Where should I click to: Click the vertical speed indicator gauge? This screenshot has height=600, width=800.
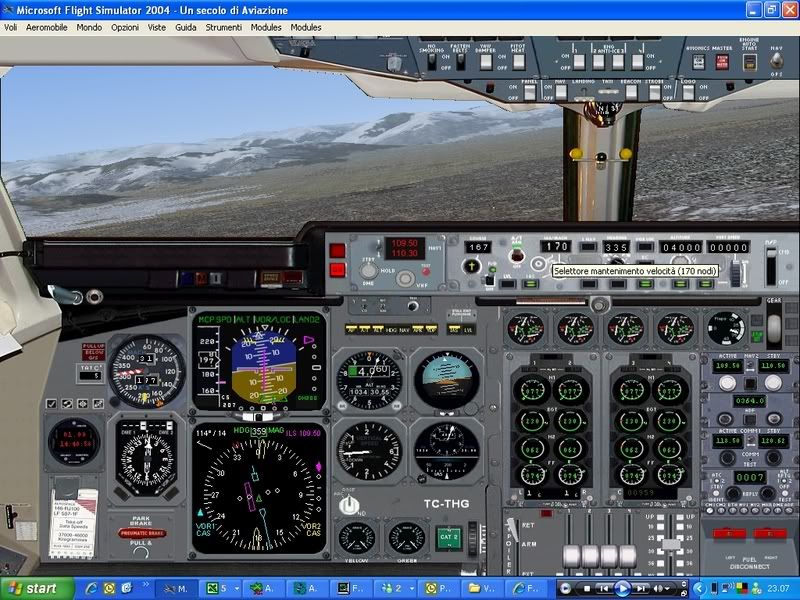(369, 451)
